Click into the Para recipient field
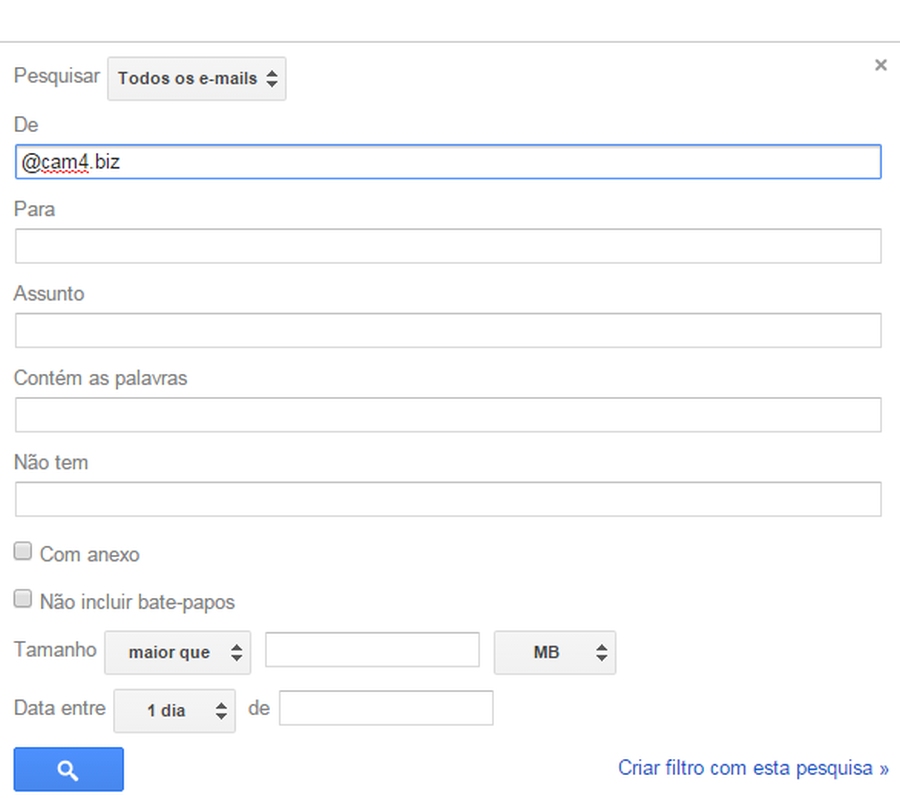This screenshot has width=900, height=799. (x=448, y=246)
